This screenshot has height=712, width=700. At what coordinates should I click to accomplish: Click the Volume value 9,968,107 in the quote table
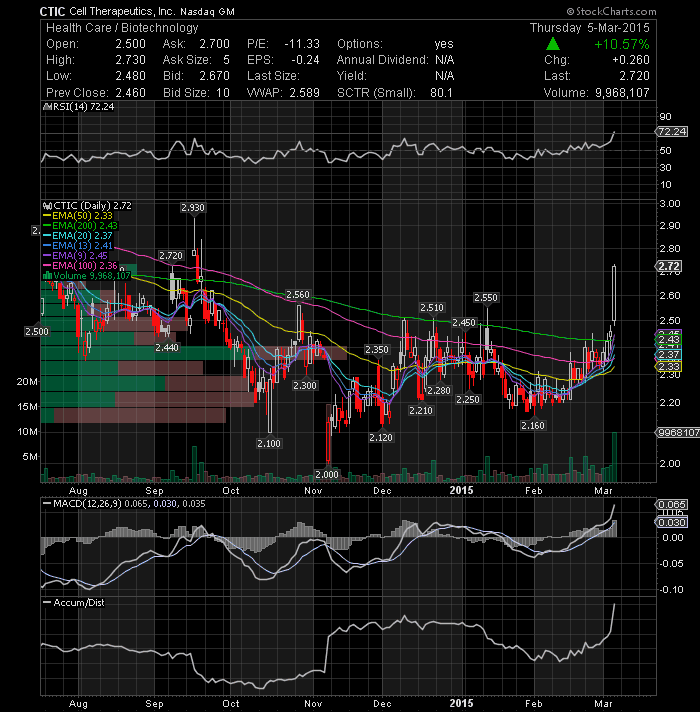tap(622, 93)
